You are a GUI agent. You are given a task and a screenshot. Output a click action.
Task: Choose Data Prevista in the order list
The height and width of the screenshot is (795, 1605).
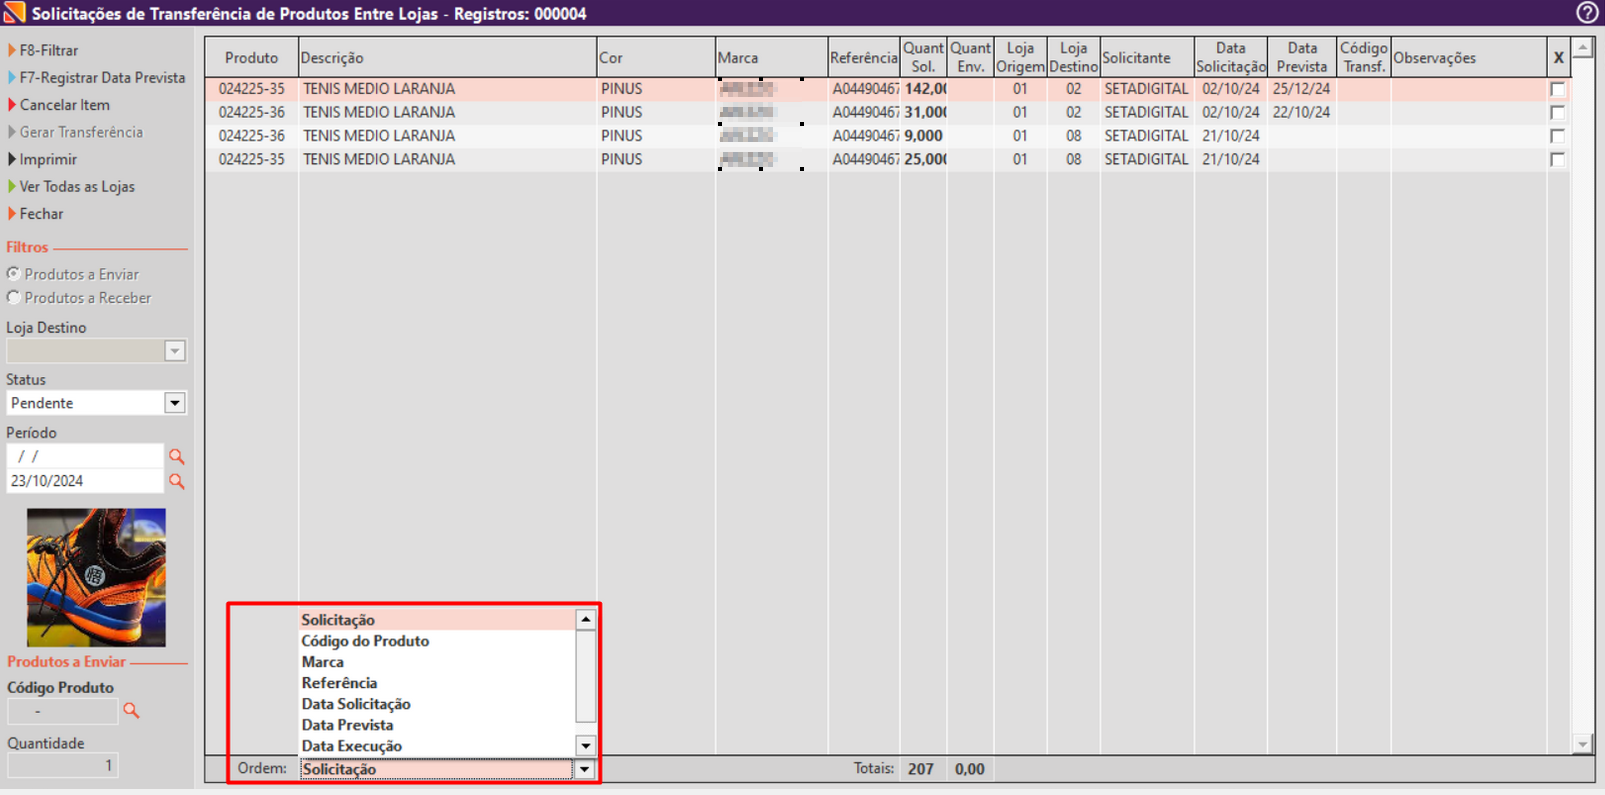(347, 725)
